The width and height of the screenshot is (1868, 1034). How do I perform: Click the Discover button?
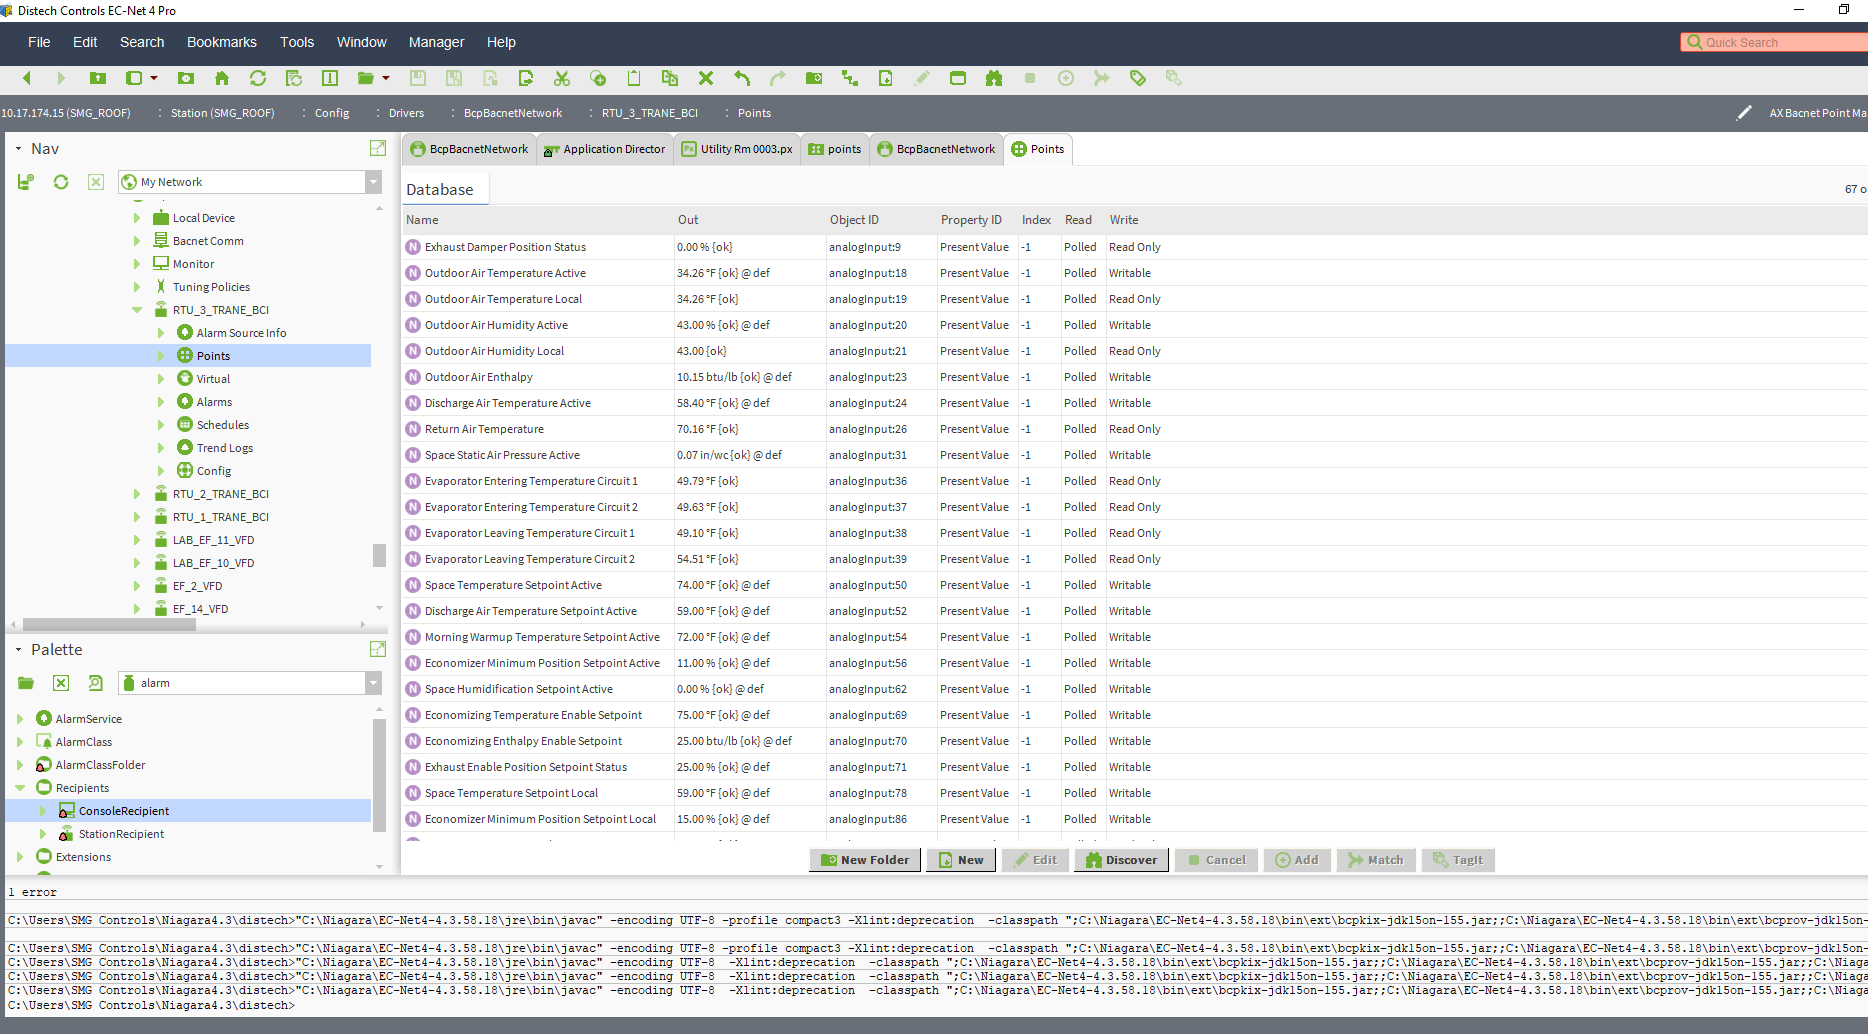point(1121,860)
